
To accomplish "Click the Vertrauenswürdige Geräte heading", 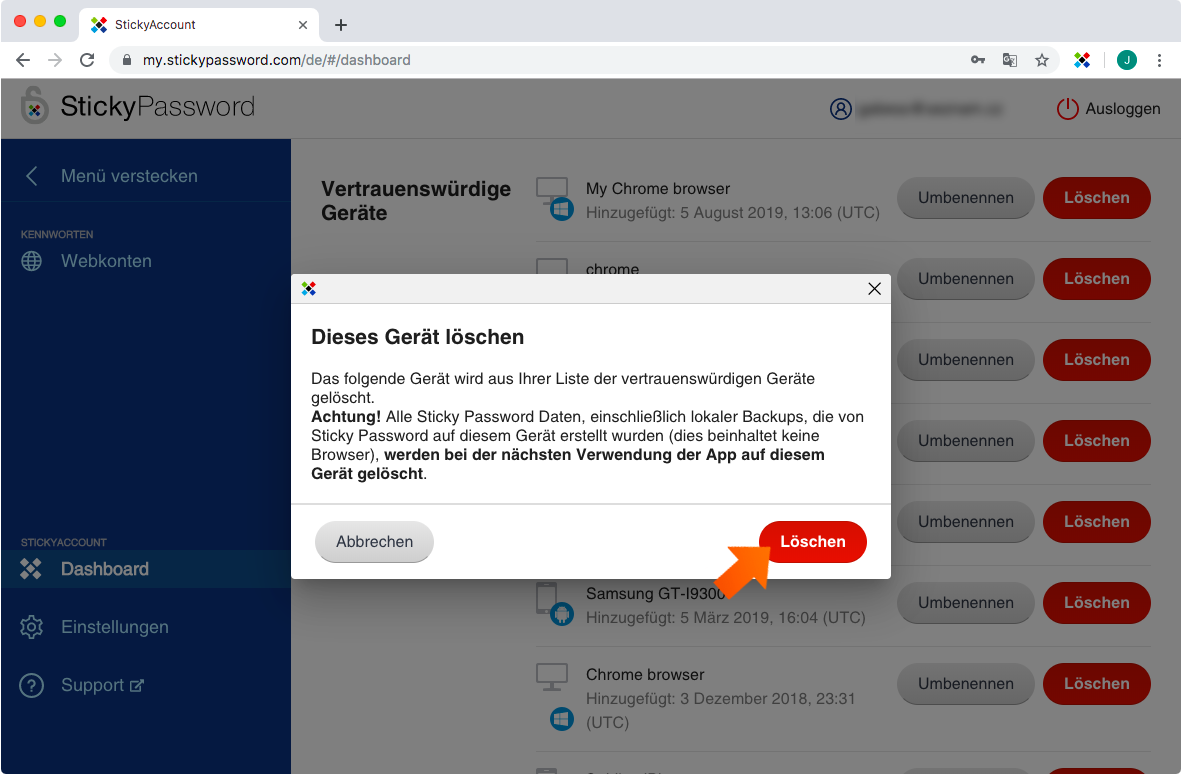I will pyautogui.click(x=416, y=200).
